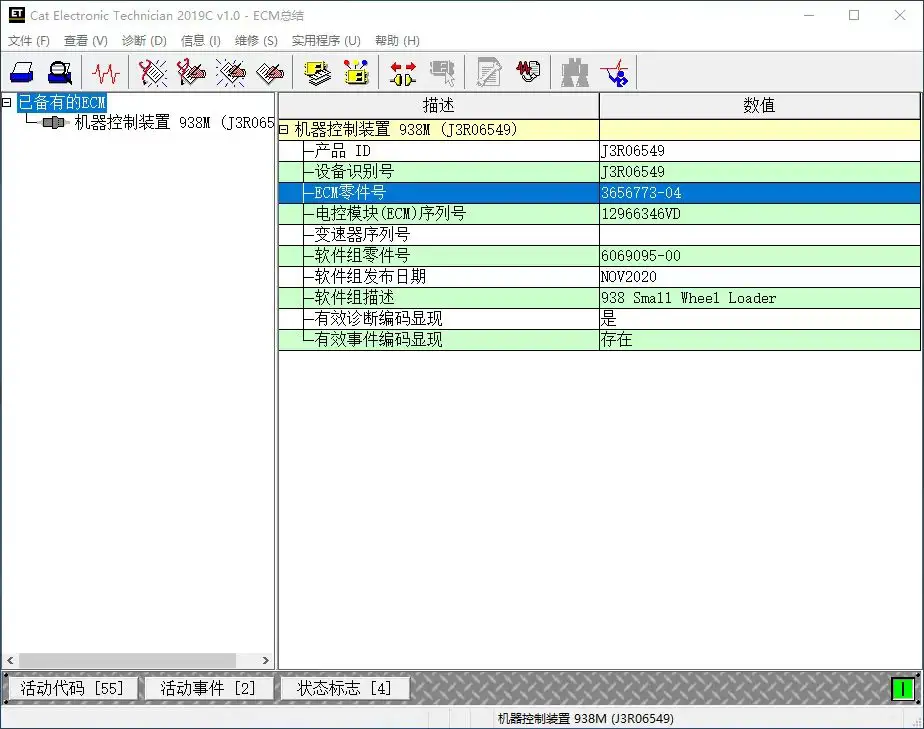
Task: Click the 数值 column header
Action: tap(759, 105)
